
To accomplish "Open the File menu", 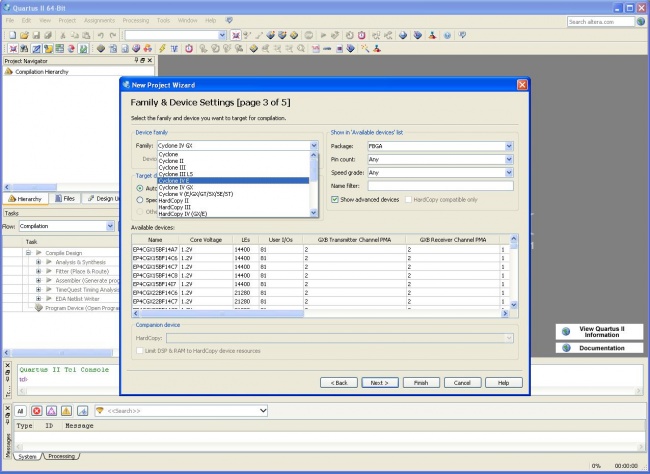I will 10,20.
